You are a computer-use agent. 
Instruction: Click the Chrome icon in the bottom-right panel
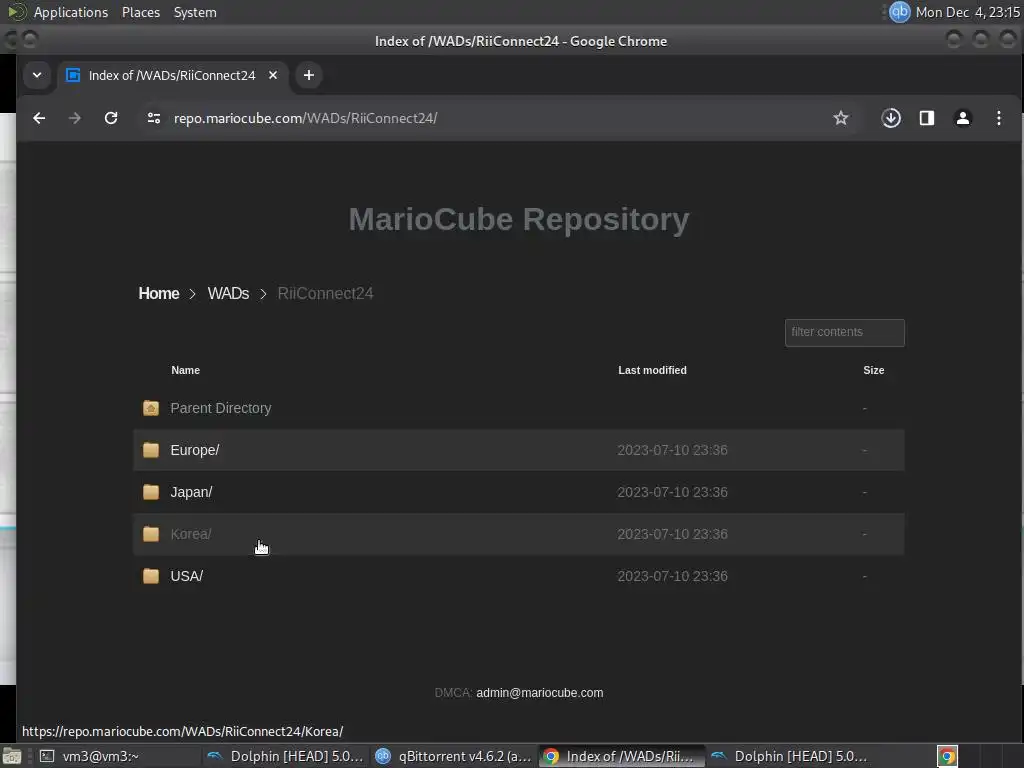point(948,756)
